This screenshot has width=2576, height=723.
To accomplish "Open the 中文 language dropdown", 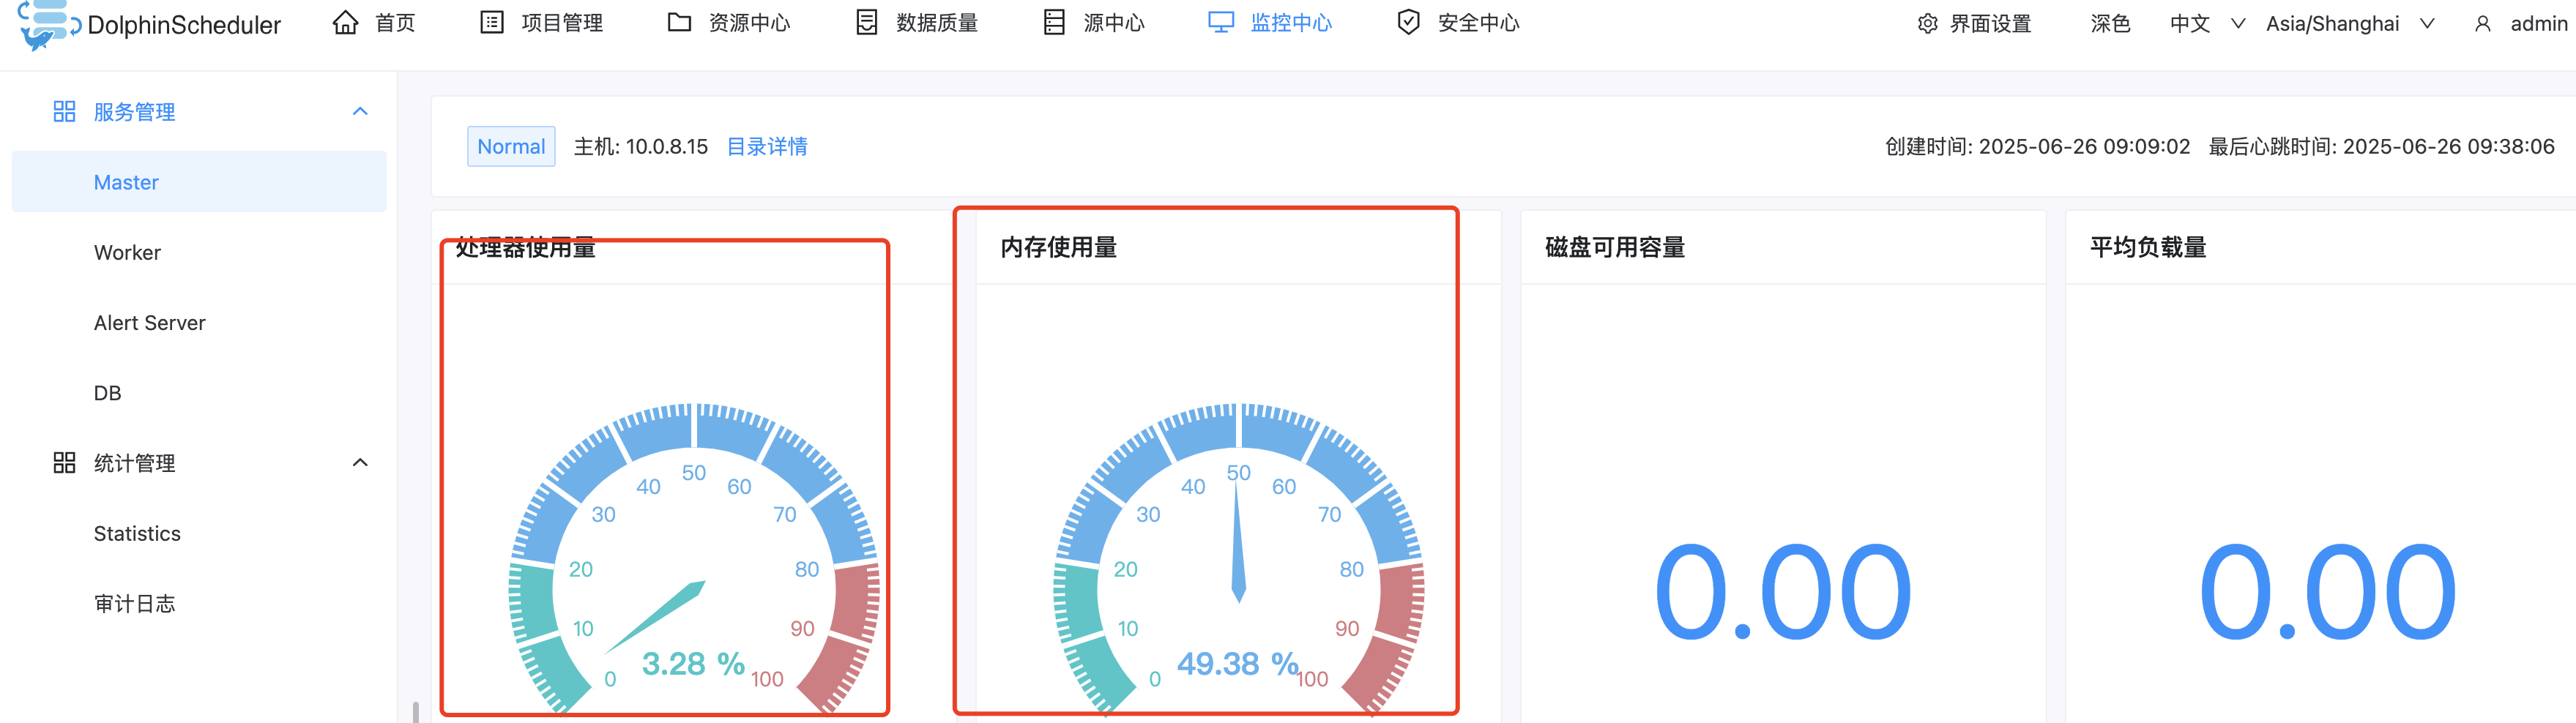I will (2206, 24).
